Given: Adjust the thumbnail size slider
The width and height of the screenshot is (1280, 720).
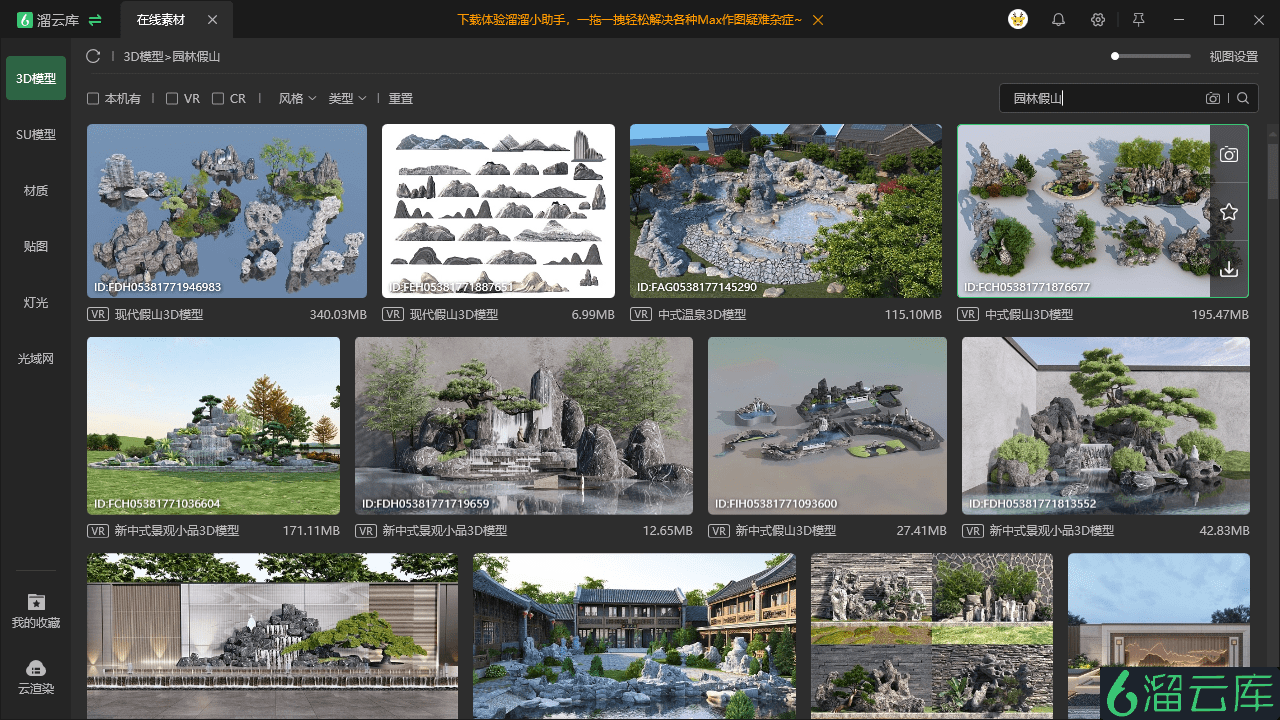Looking at the screenshot, I should point(1151,56).
